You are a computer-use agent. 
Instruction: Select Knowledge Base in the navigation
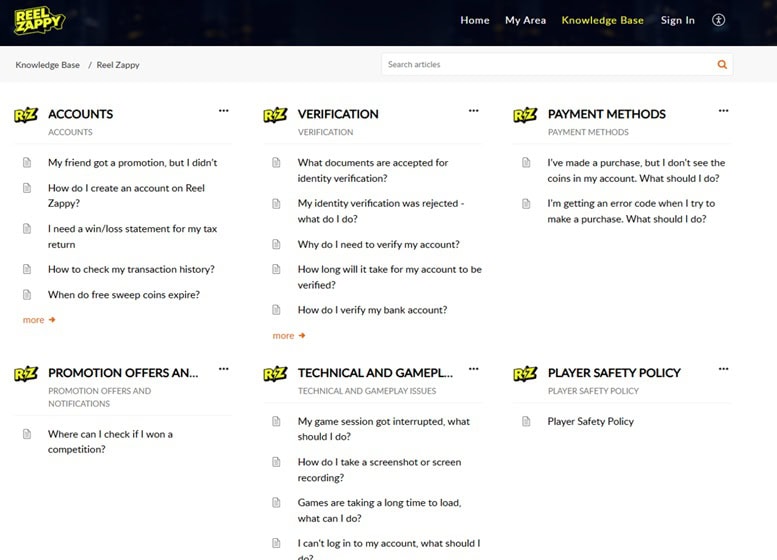click(x=602, y=20)
